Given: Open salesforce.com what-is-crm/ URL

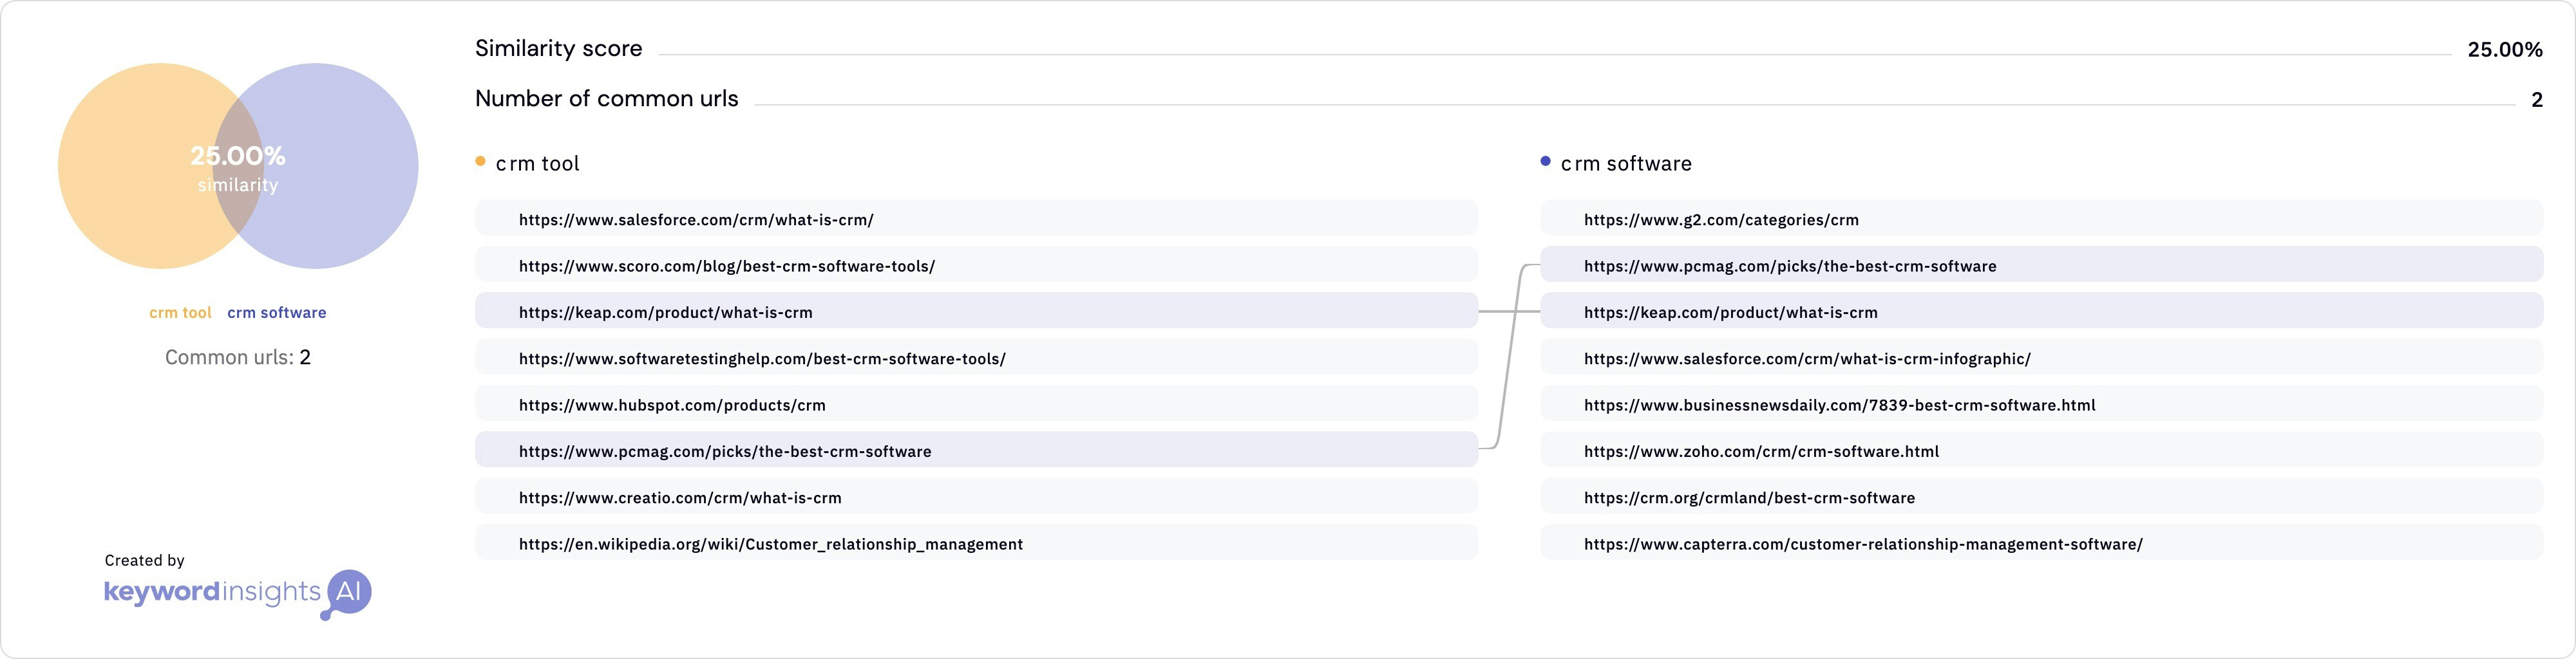Looking at the screenshot, I should pos(976,219).
